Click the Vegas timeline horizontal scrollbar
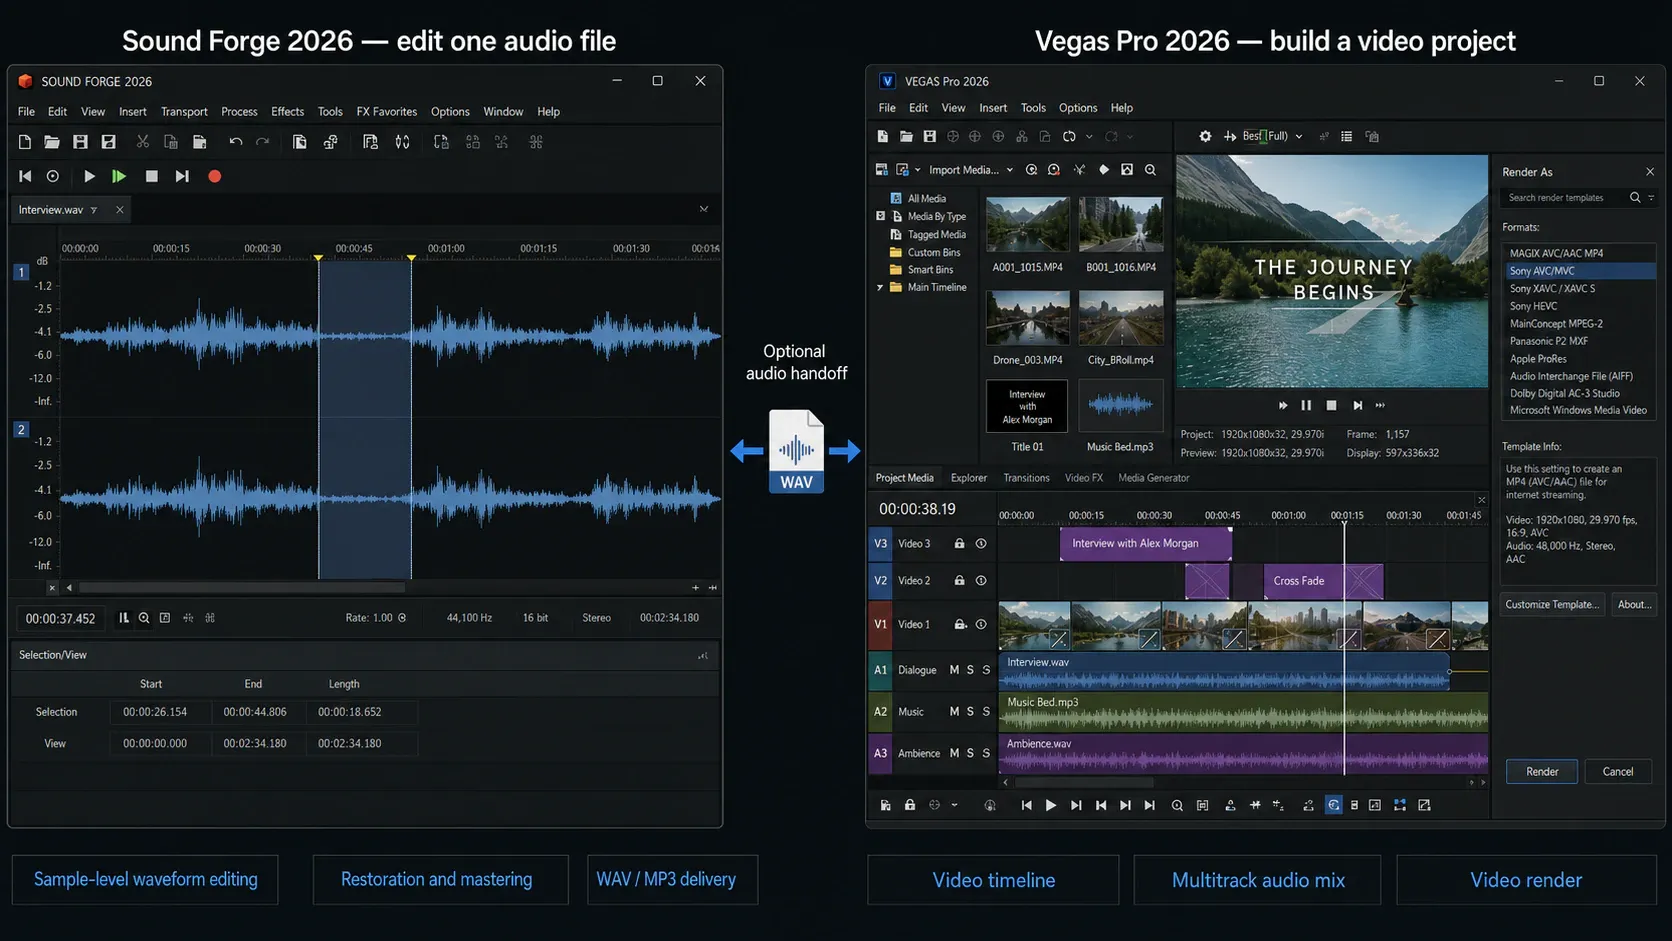The image size is (1672, 941). [1084, 783]
